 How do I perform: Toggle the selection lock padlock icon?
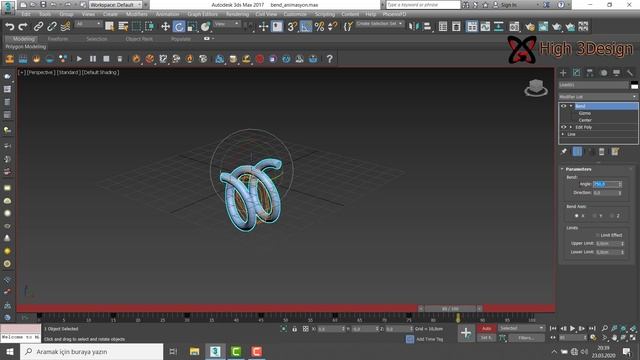(294, 329)
